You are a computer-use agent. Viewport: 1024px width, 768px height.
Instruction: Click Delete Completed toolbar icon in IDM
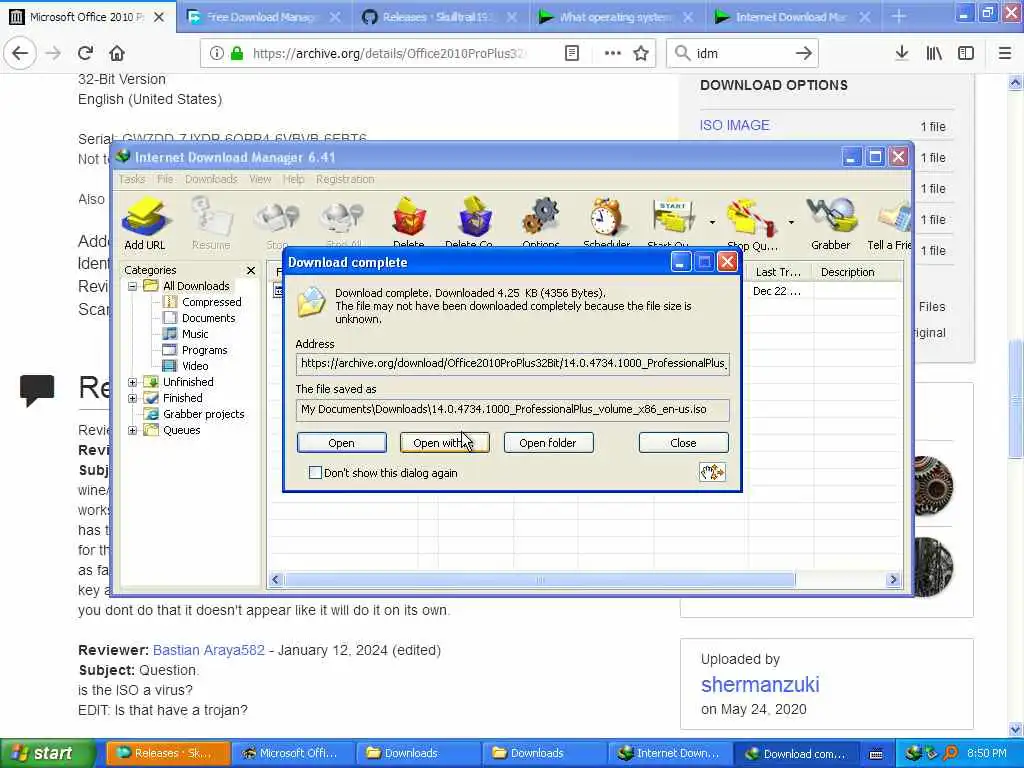[x=475, y=222]
